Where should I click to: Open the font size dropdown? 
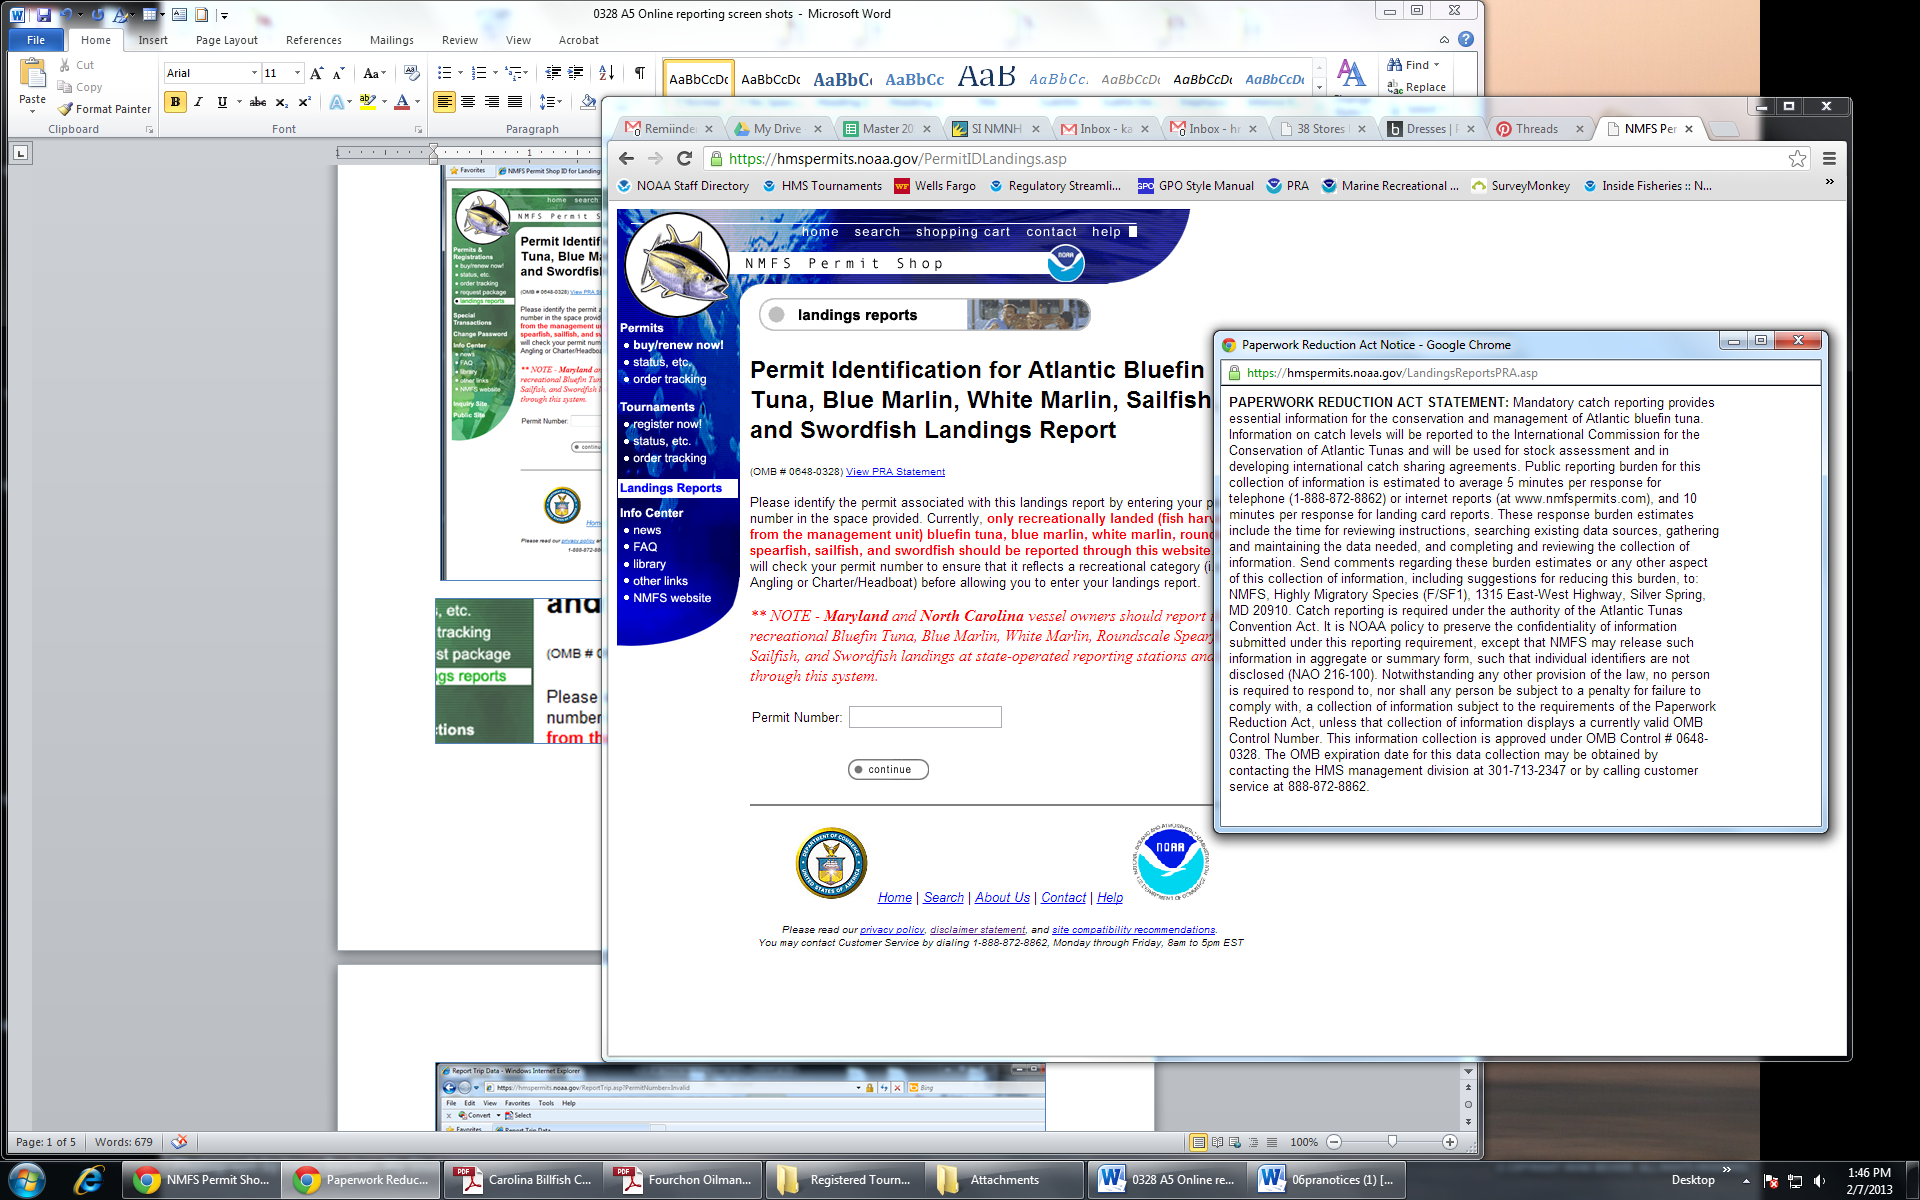(297, 73)
